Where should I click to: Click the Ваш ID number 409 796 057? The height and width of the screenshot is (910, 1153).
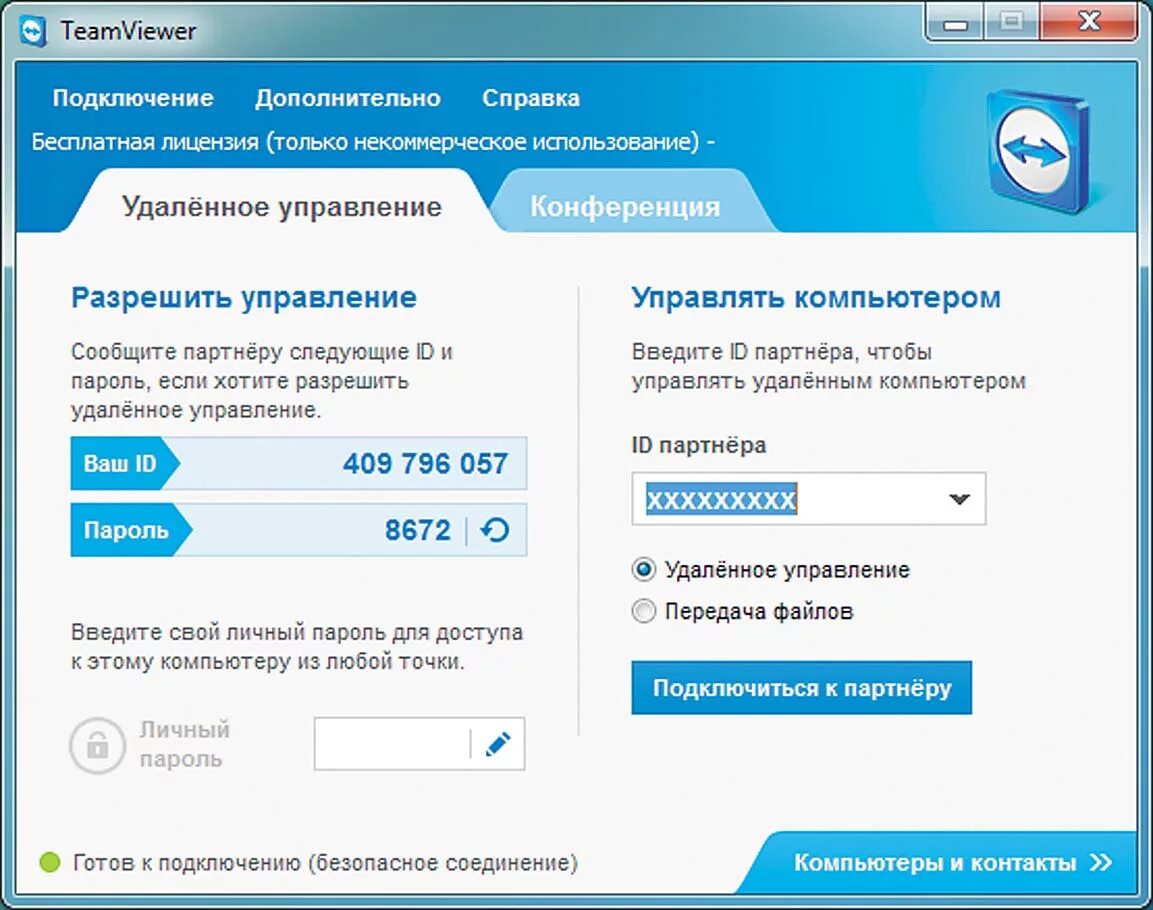tap(425, 464)
